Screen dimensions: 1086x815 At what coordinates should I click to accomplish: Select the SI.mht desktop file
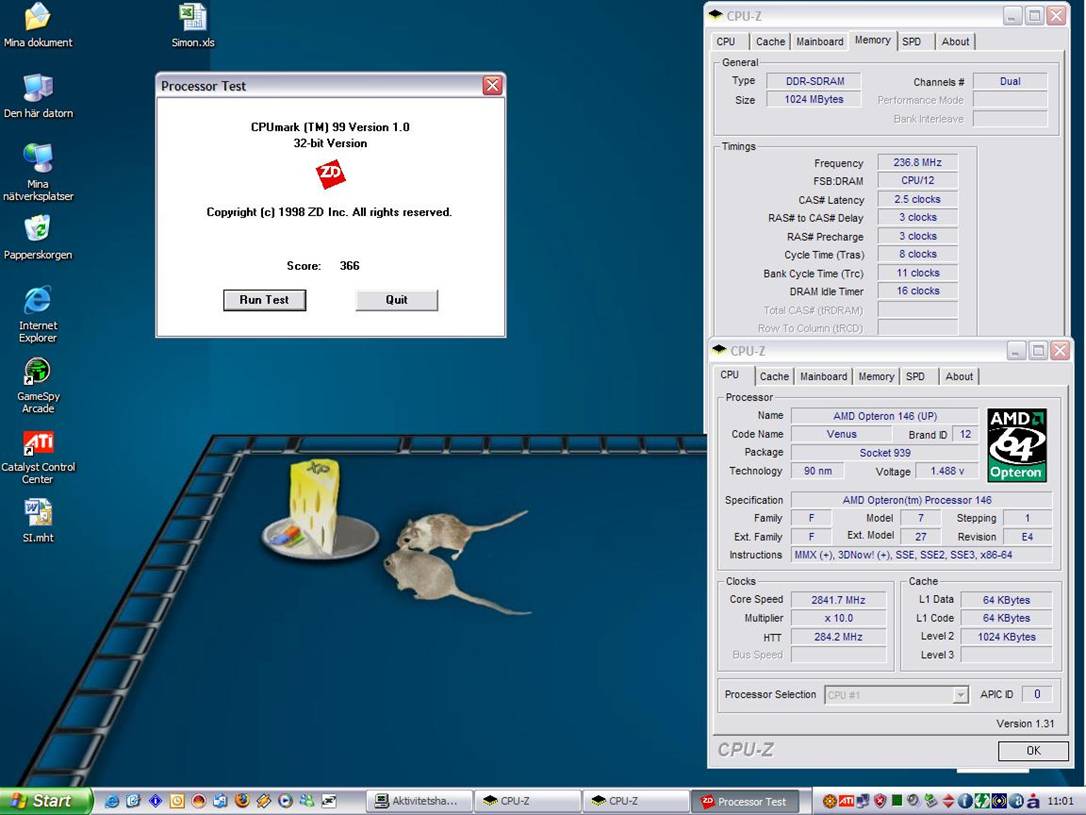pyautogui.click(x=37, y=521)
